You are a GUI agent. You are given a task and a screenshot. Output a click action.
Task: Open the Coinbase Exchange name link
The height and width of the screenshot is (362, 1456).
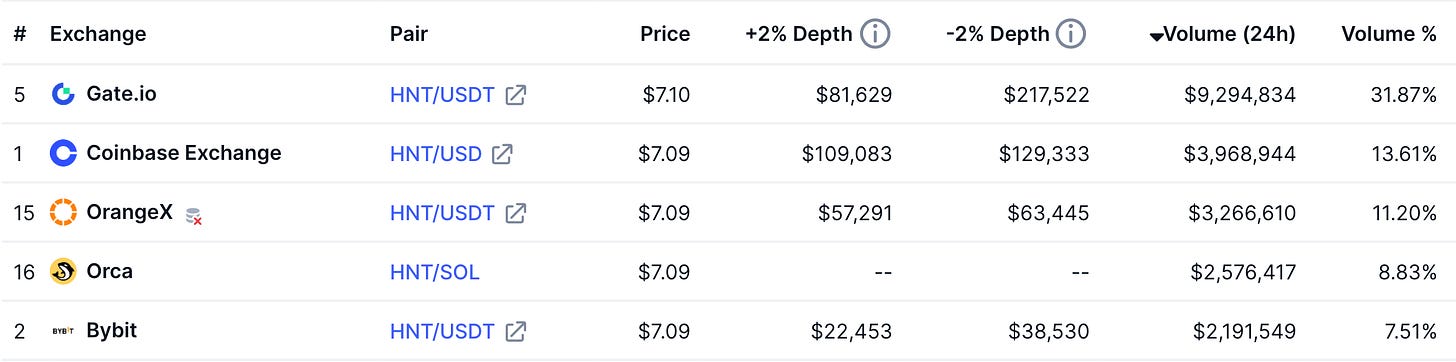[x=184, y=153]
